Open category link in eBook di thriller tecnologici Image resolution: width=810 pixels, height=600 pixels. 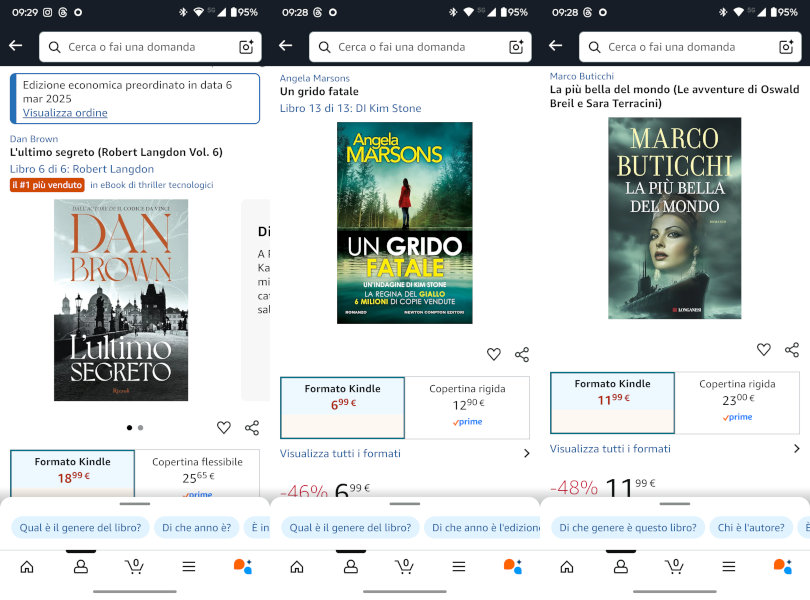coord(152,184)
